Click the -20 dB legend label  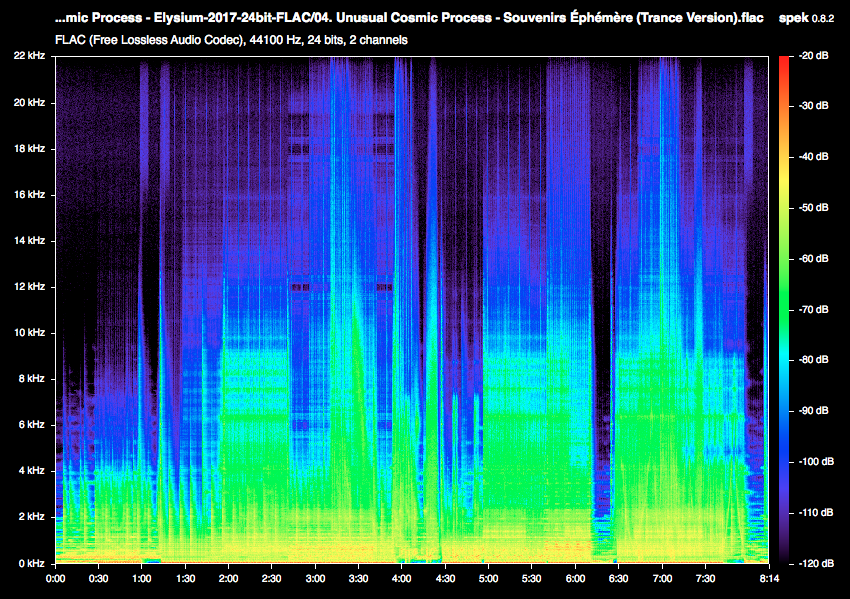814,55
